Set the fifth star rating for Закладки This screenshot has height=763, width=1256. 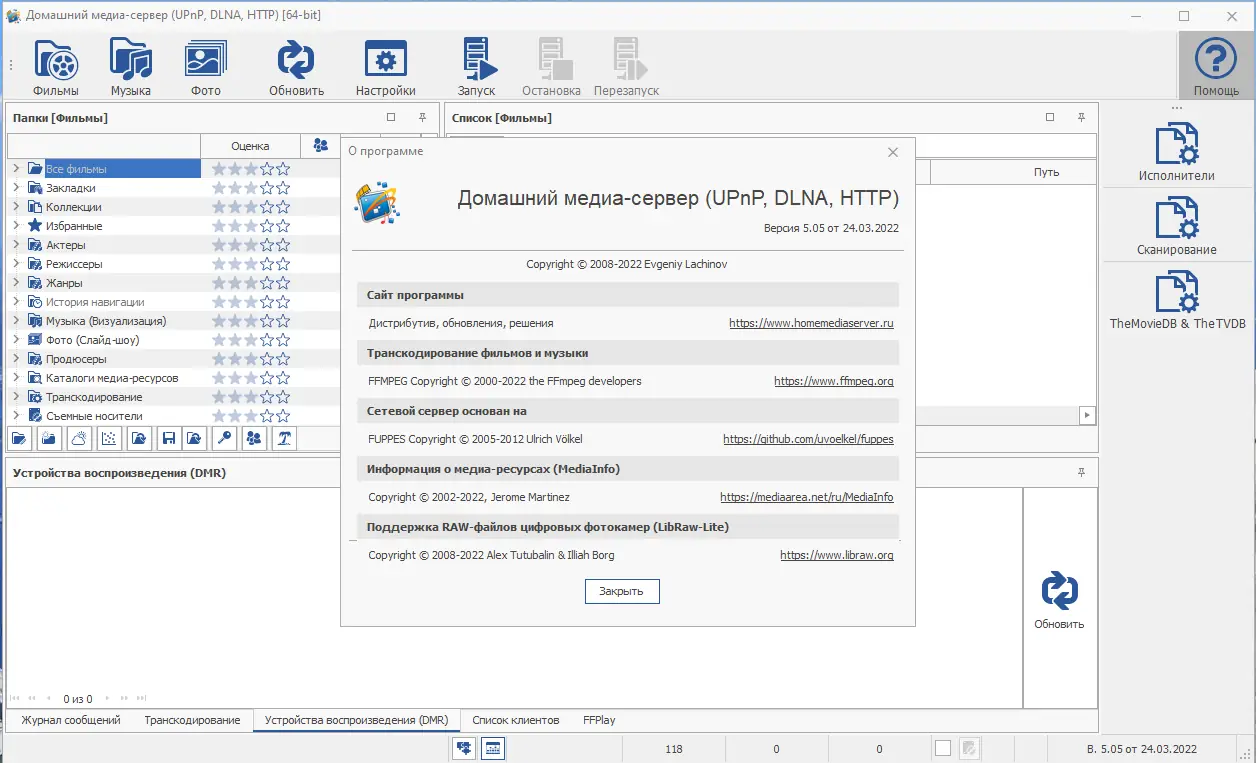(283, 188)
